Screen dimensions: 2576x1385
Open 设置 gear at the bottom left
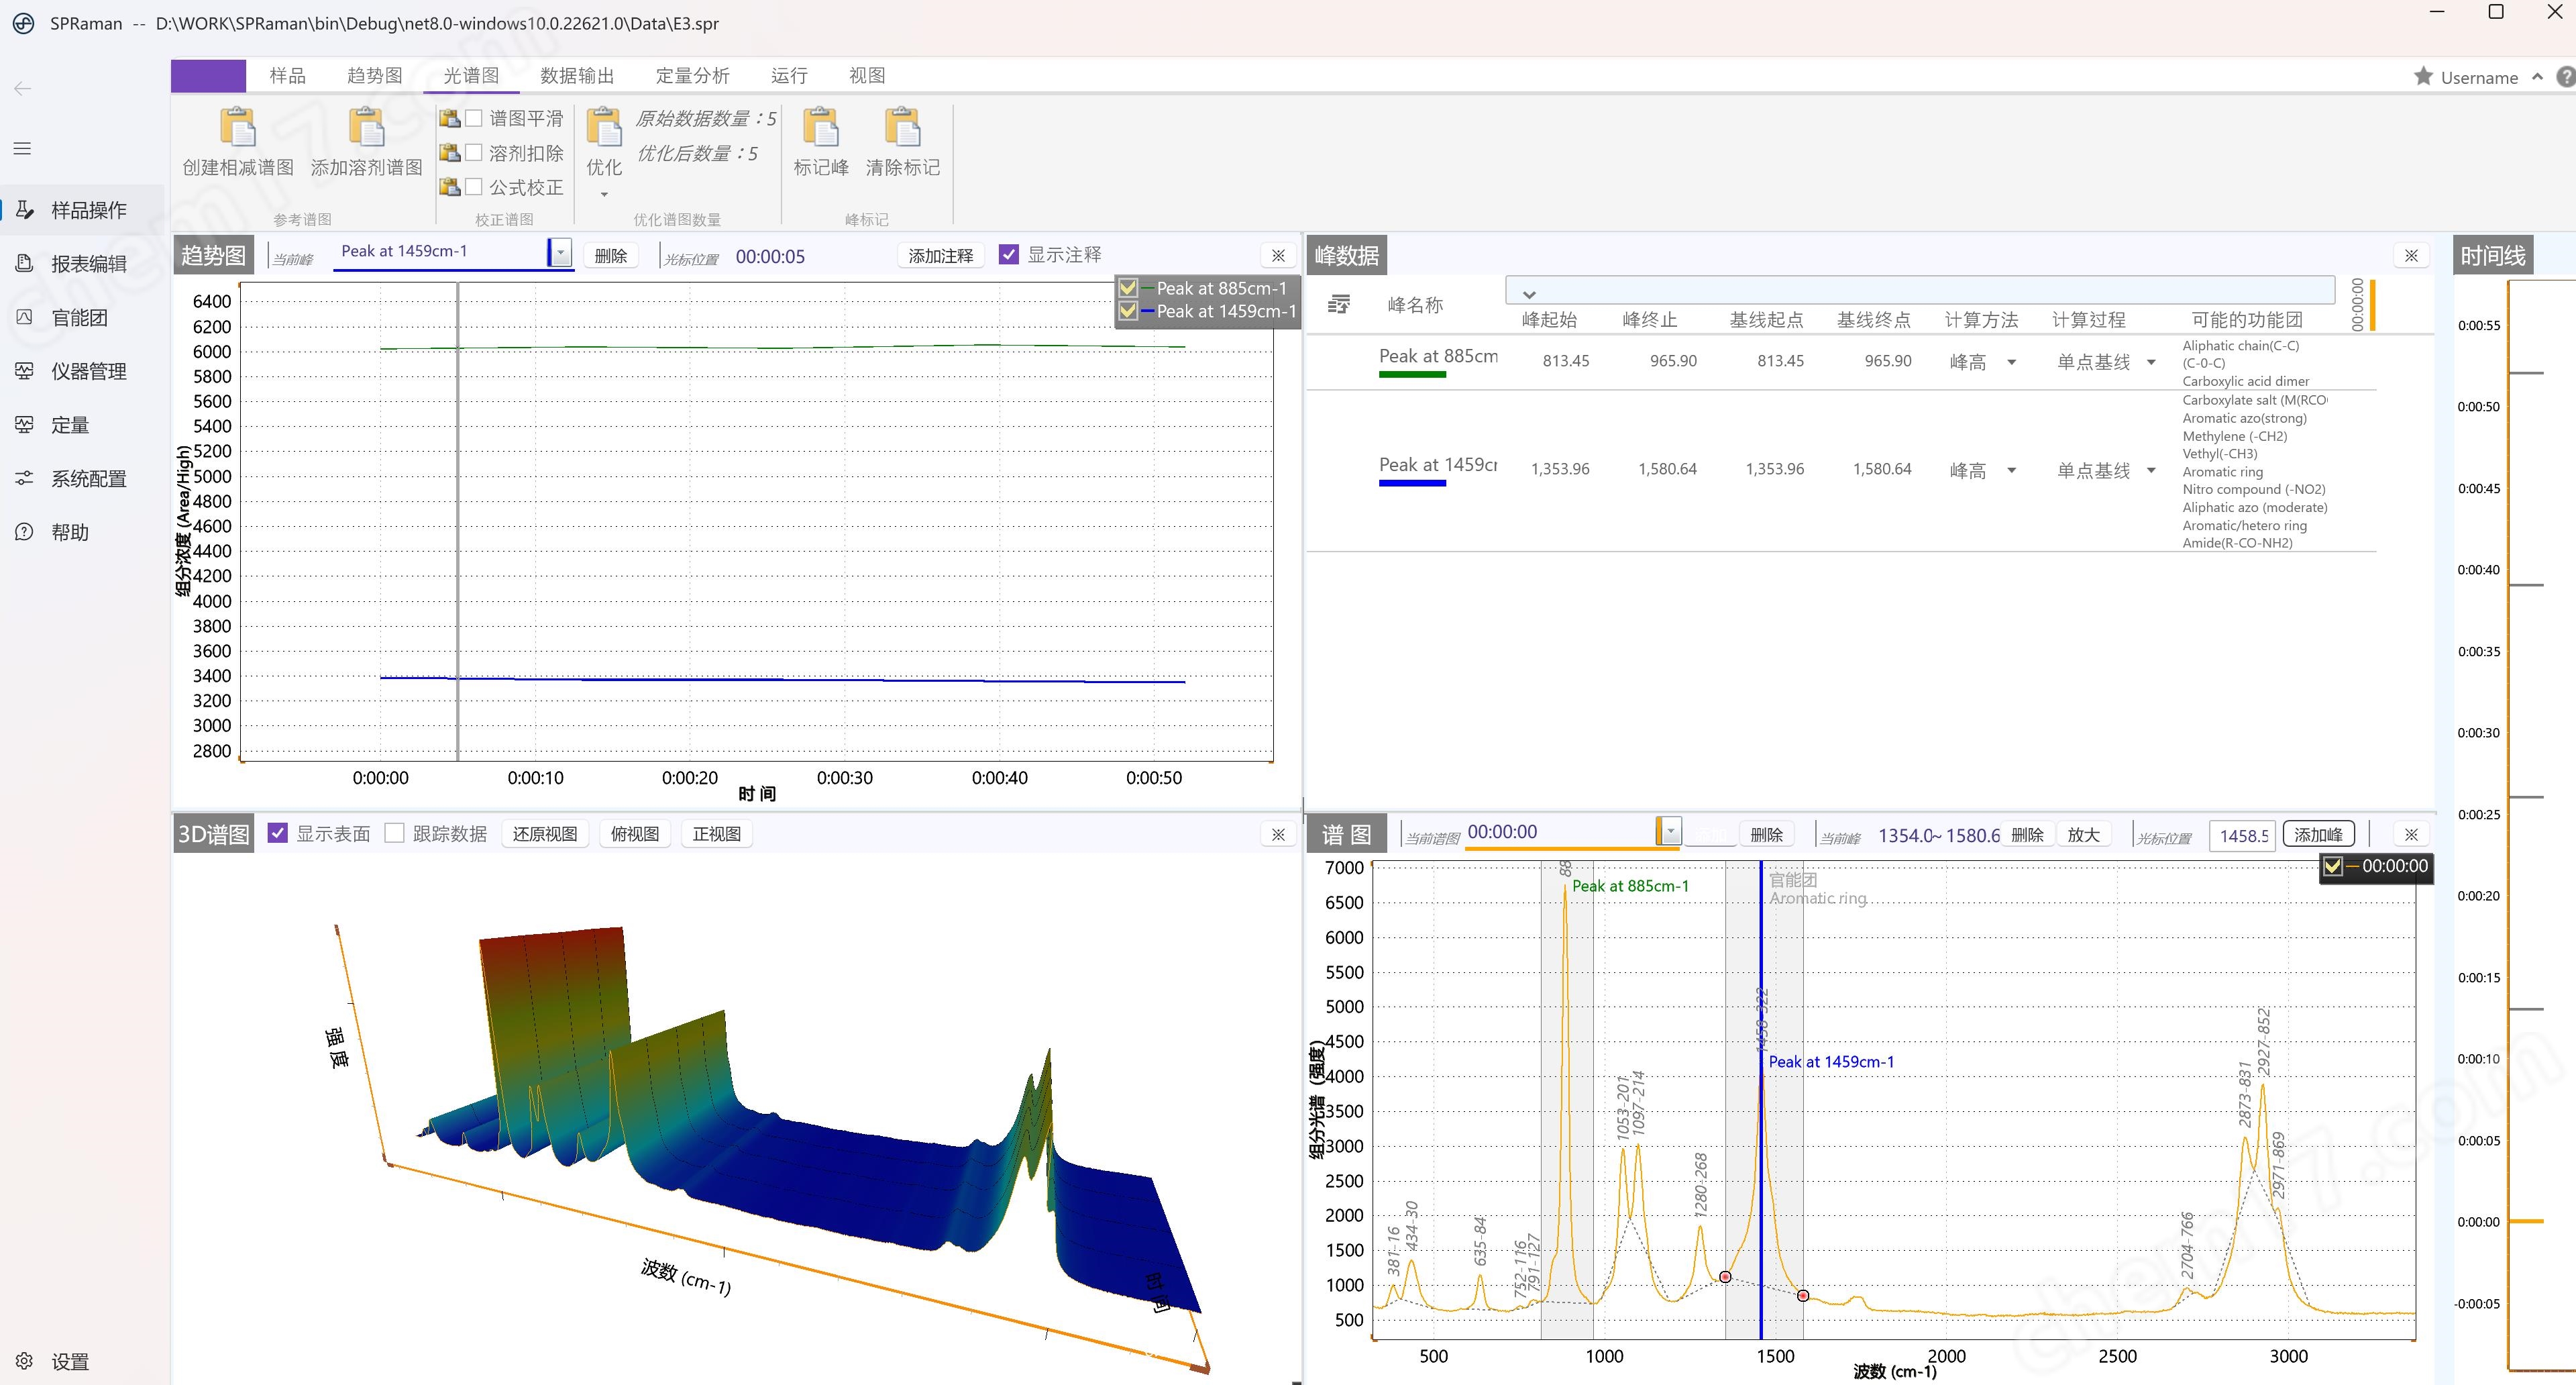24,1361
